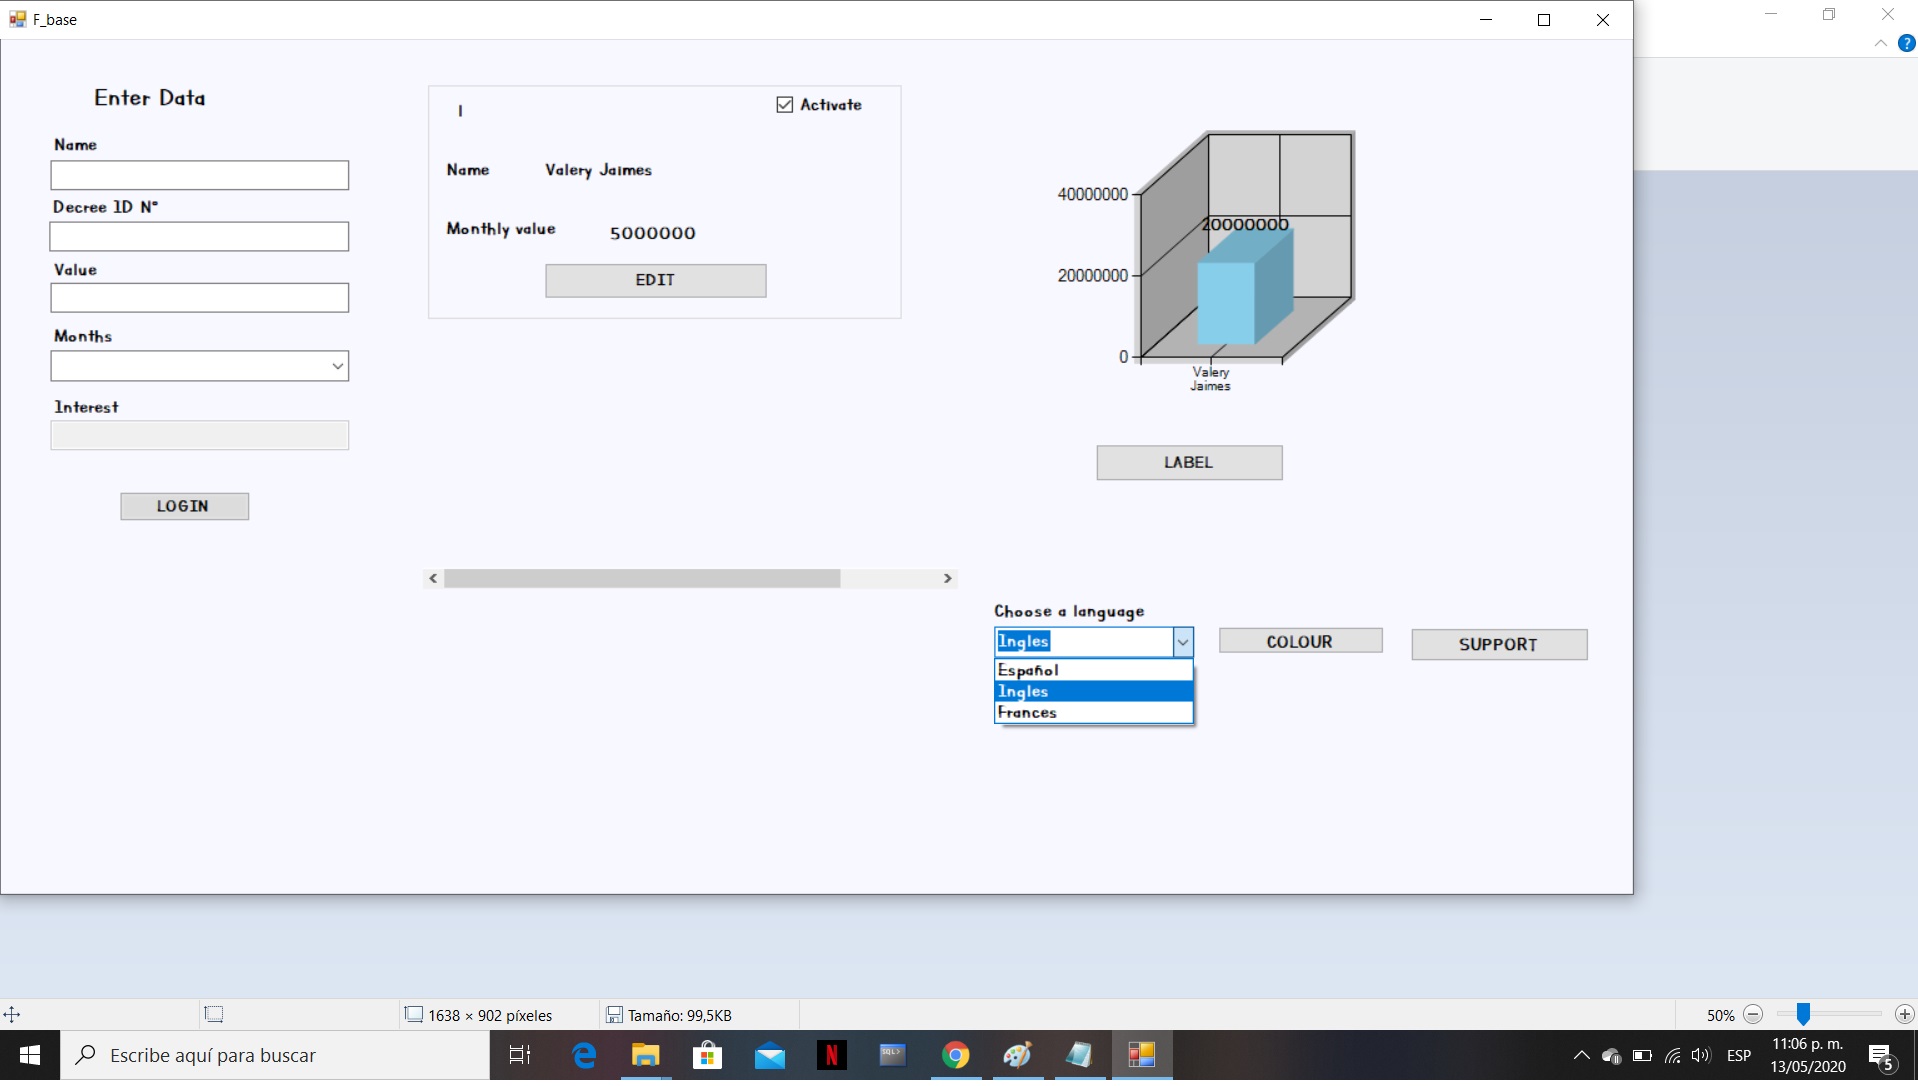Click the LABEL button under the chart
This screenshot has width=1918, height=1086.
(x=1189, y=462)
